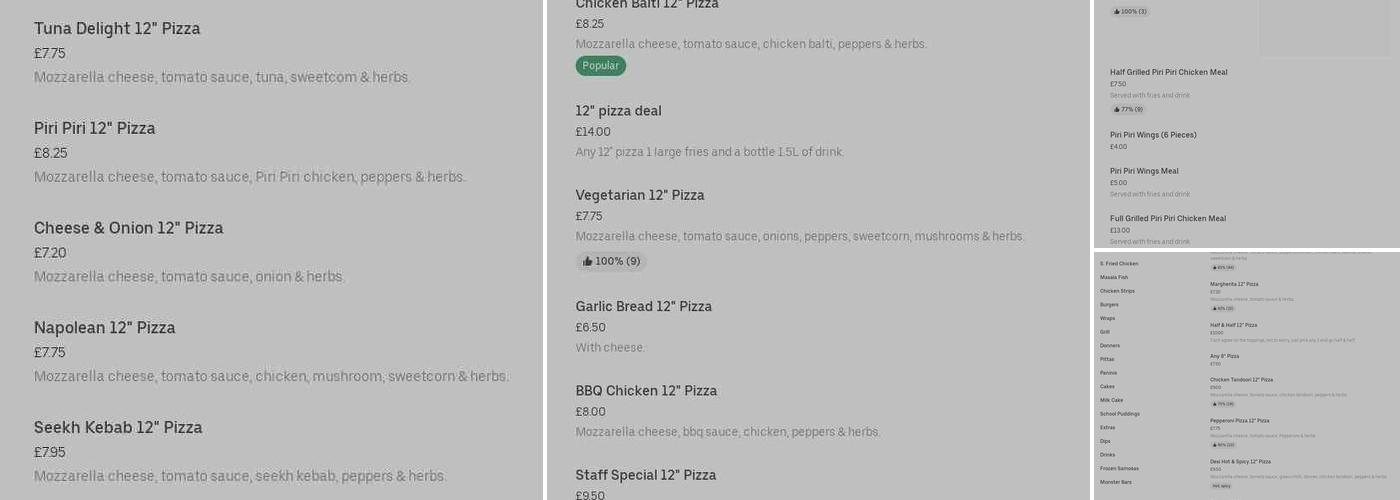
Task: Open Piri Piri Wings (6 Pieces)
Action: [1153, 135]
